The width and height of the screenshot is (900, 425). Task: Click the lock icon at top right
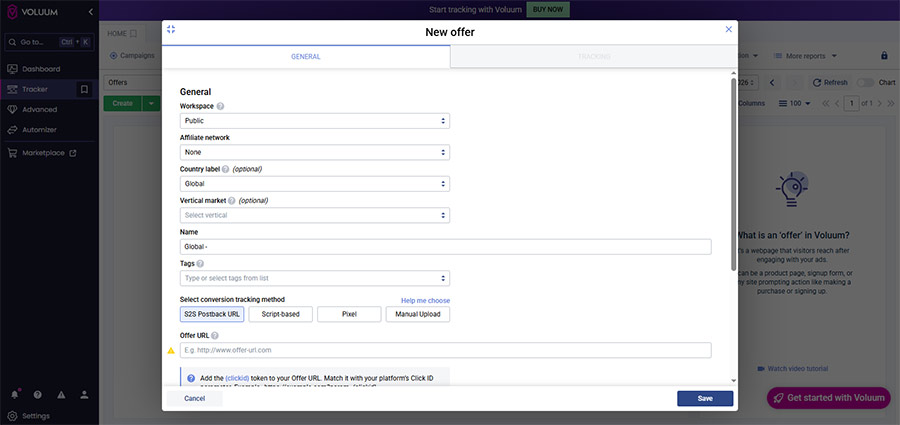pos(883,55)
